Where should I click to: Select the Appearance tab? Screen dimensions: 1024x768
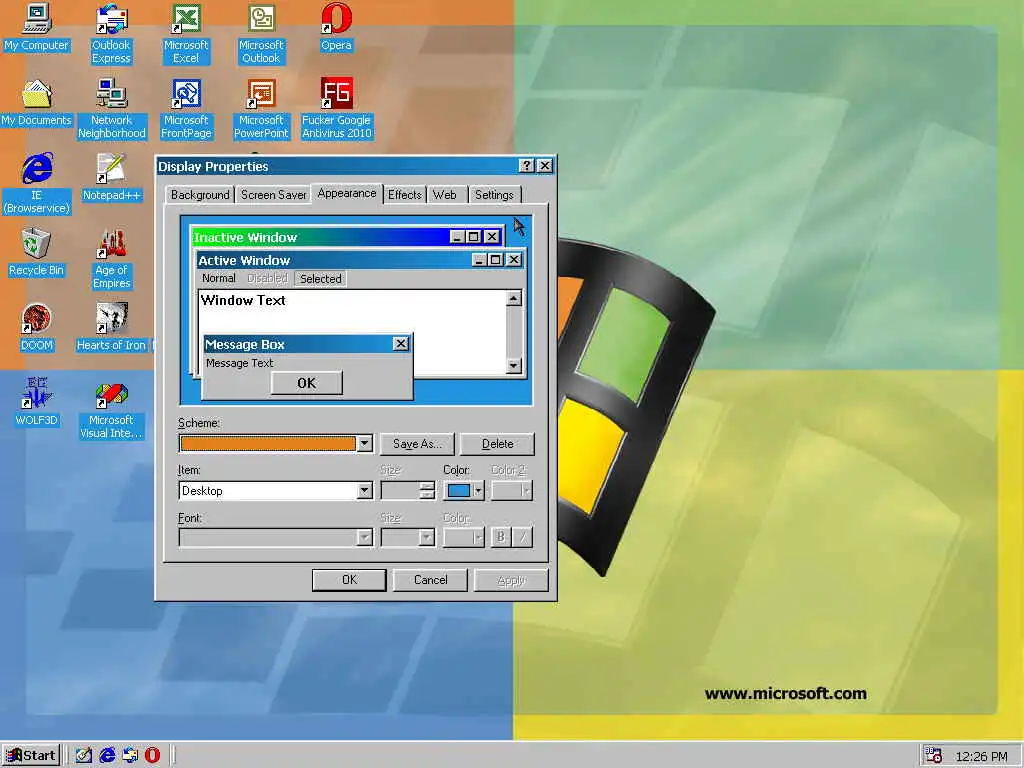click(347, 193)
